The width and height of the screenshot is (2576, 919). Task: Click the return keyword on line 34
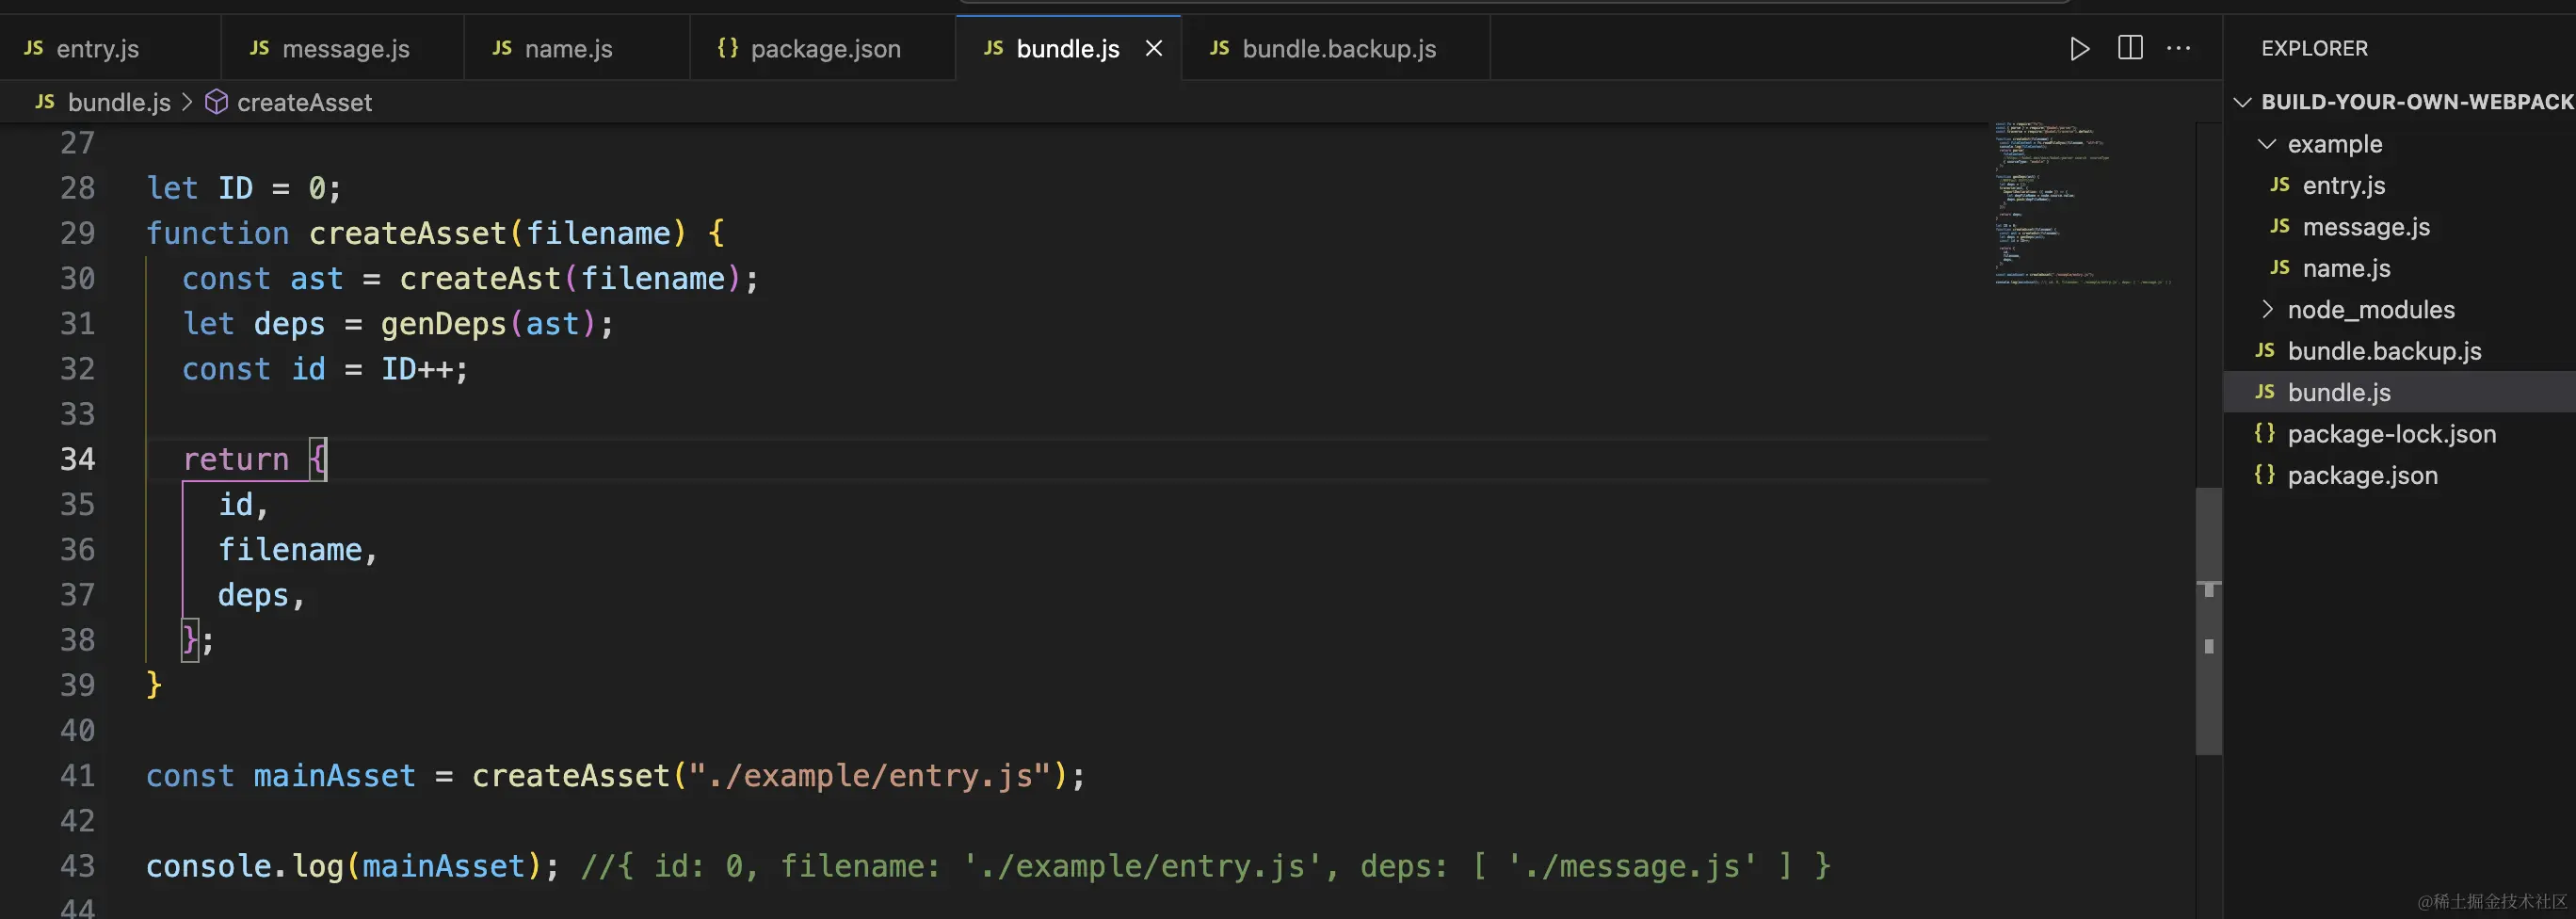[x=235, y=459]
